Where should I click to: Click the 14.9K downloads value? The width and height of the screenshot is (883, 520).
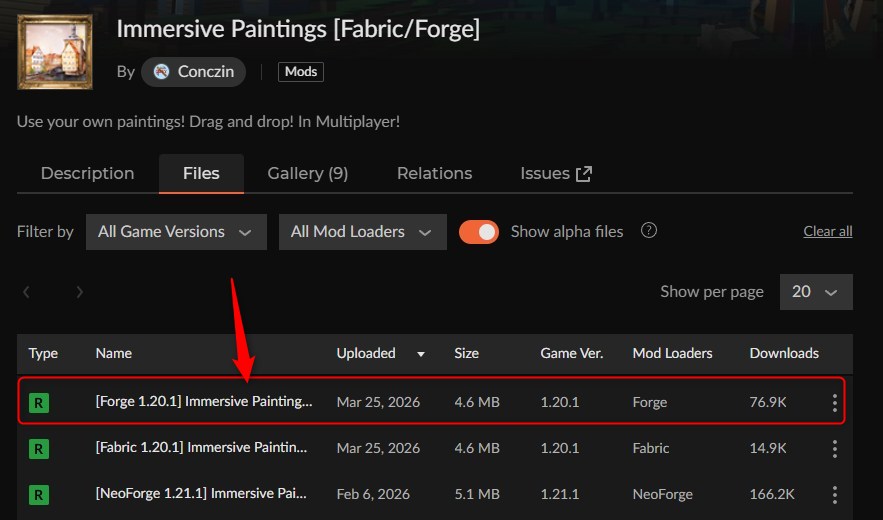point(768,448)
